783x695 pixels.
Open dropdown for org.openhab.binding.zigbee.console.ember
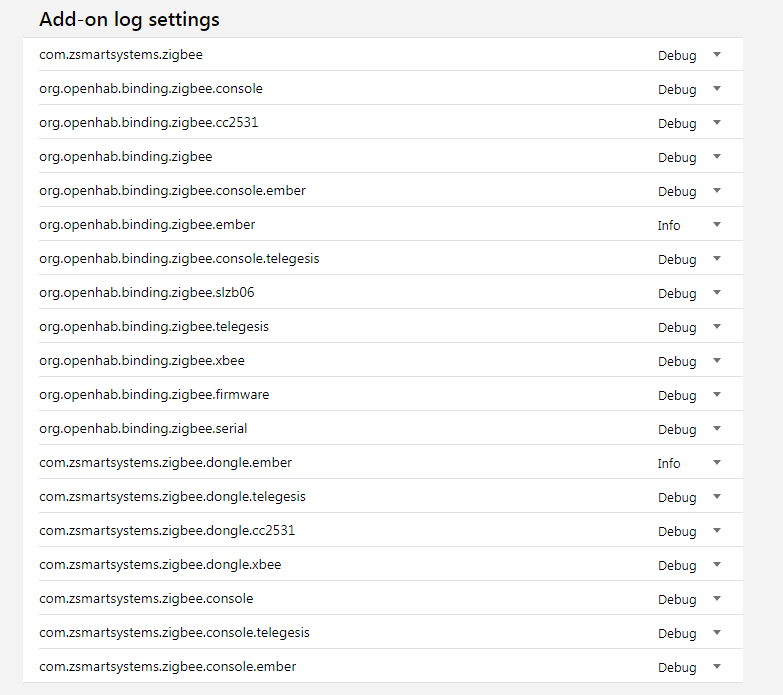tap(689, 191)
